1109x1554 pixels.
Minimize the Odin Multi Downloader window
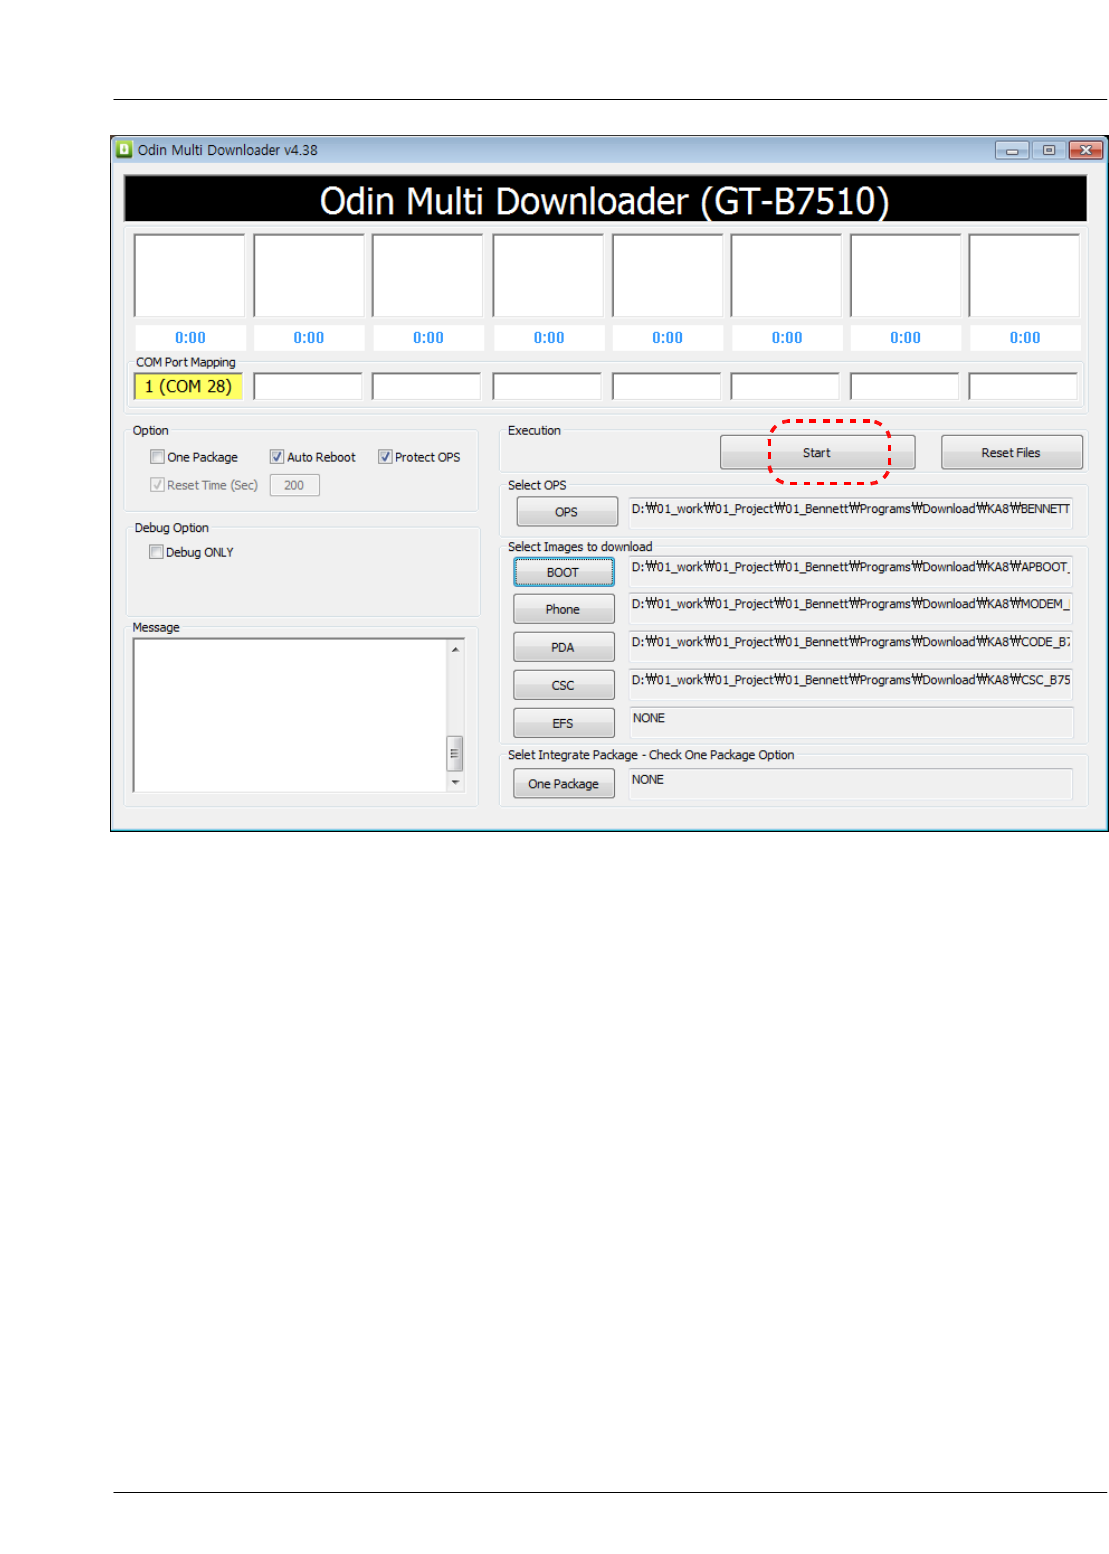click(1012, 150)
